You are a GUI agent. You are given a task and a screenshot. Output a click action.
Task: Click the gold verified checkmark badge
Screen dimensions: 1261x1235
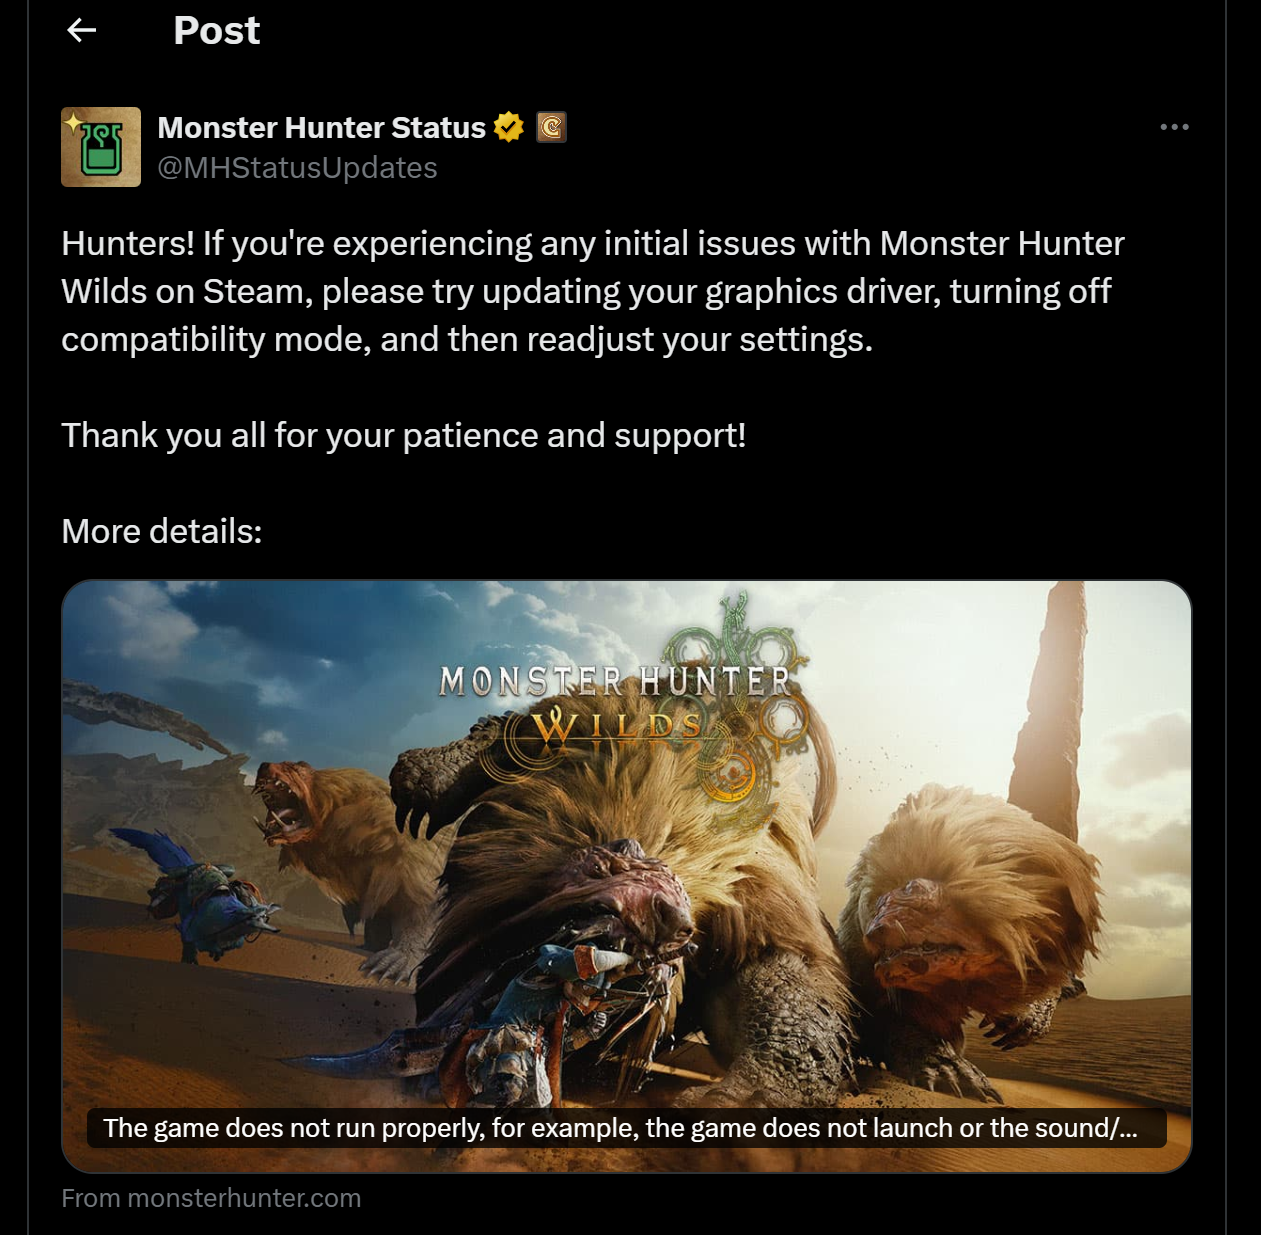(509, 127)
